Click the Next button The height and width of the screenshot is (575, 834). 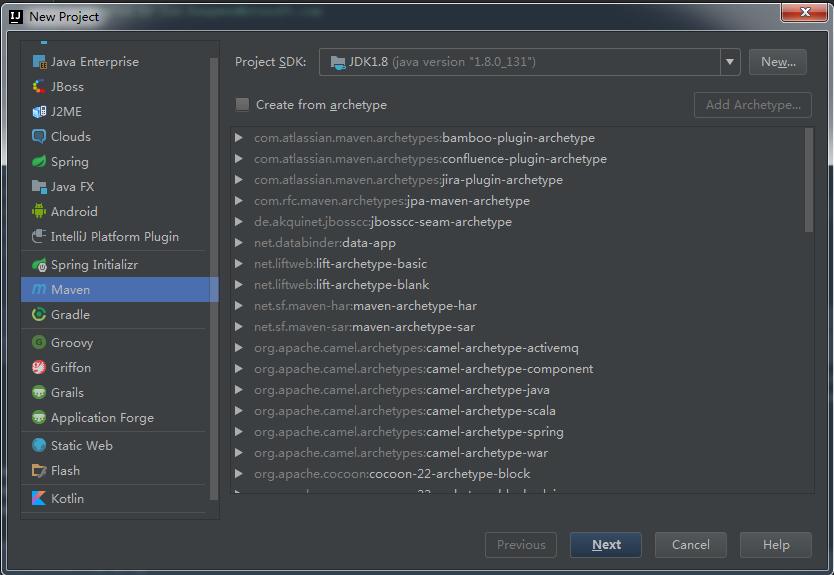click(606, 545)
